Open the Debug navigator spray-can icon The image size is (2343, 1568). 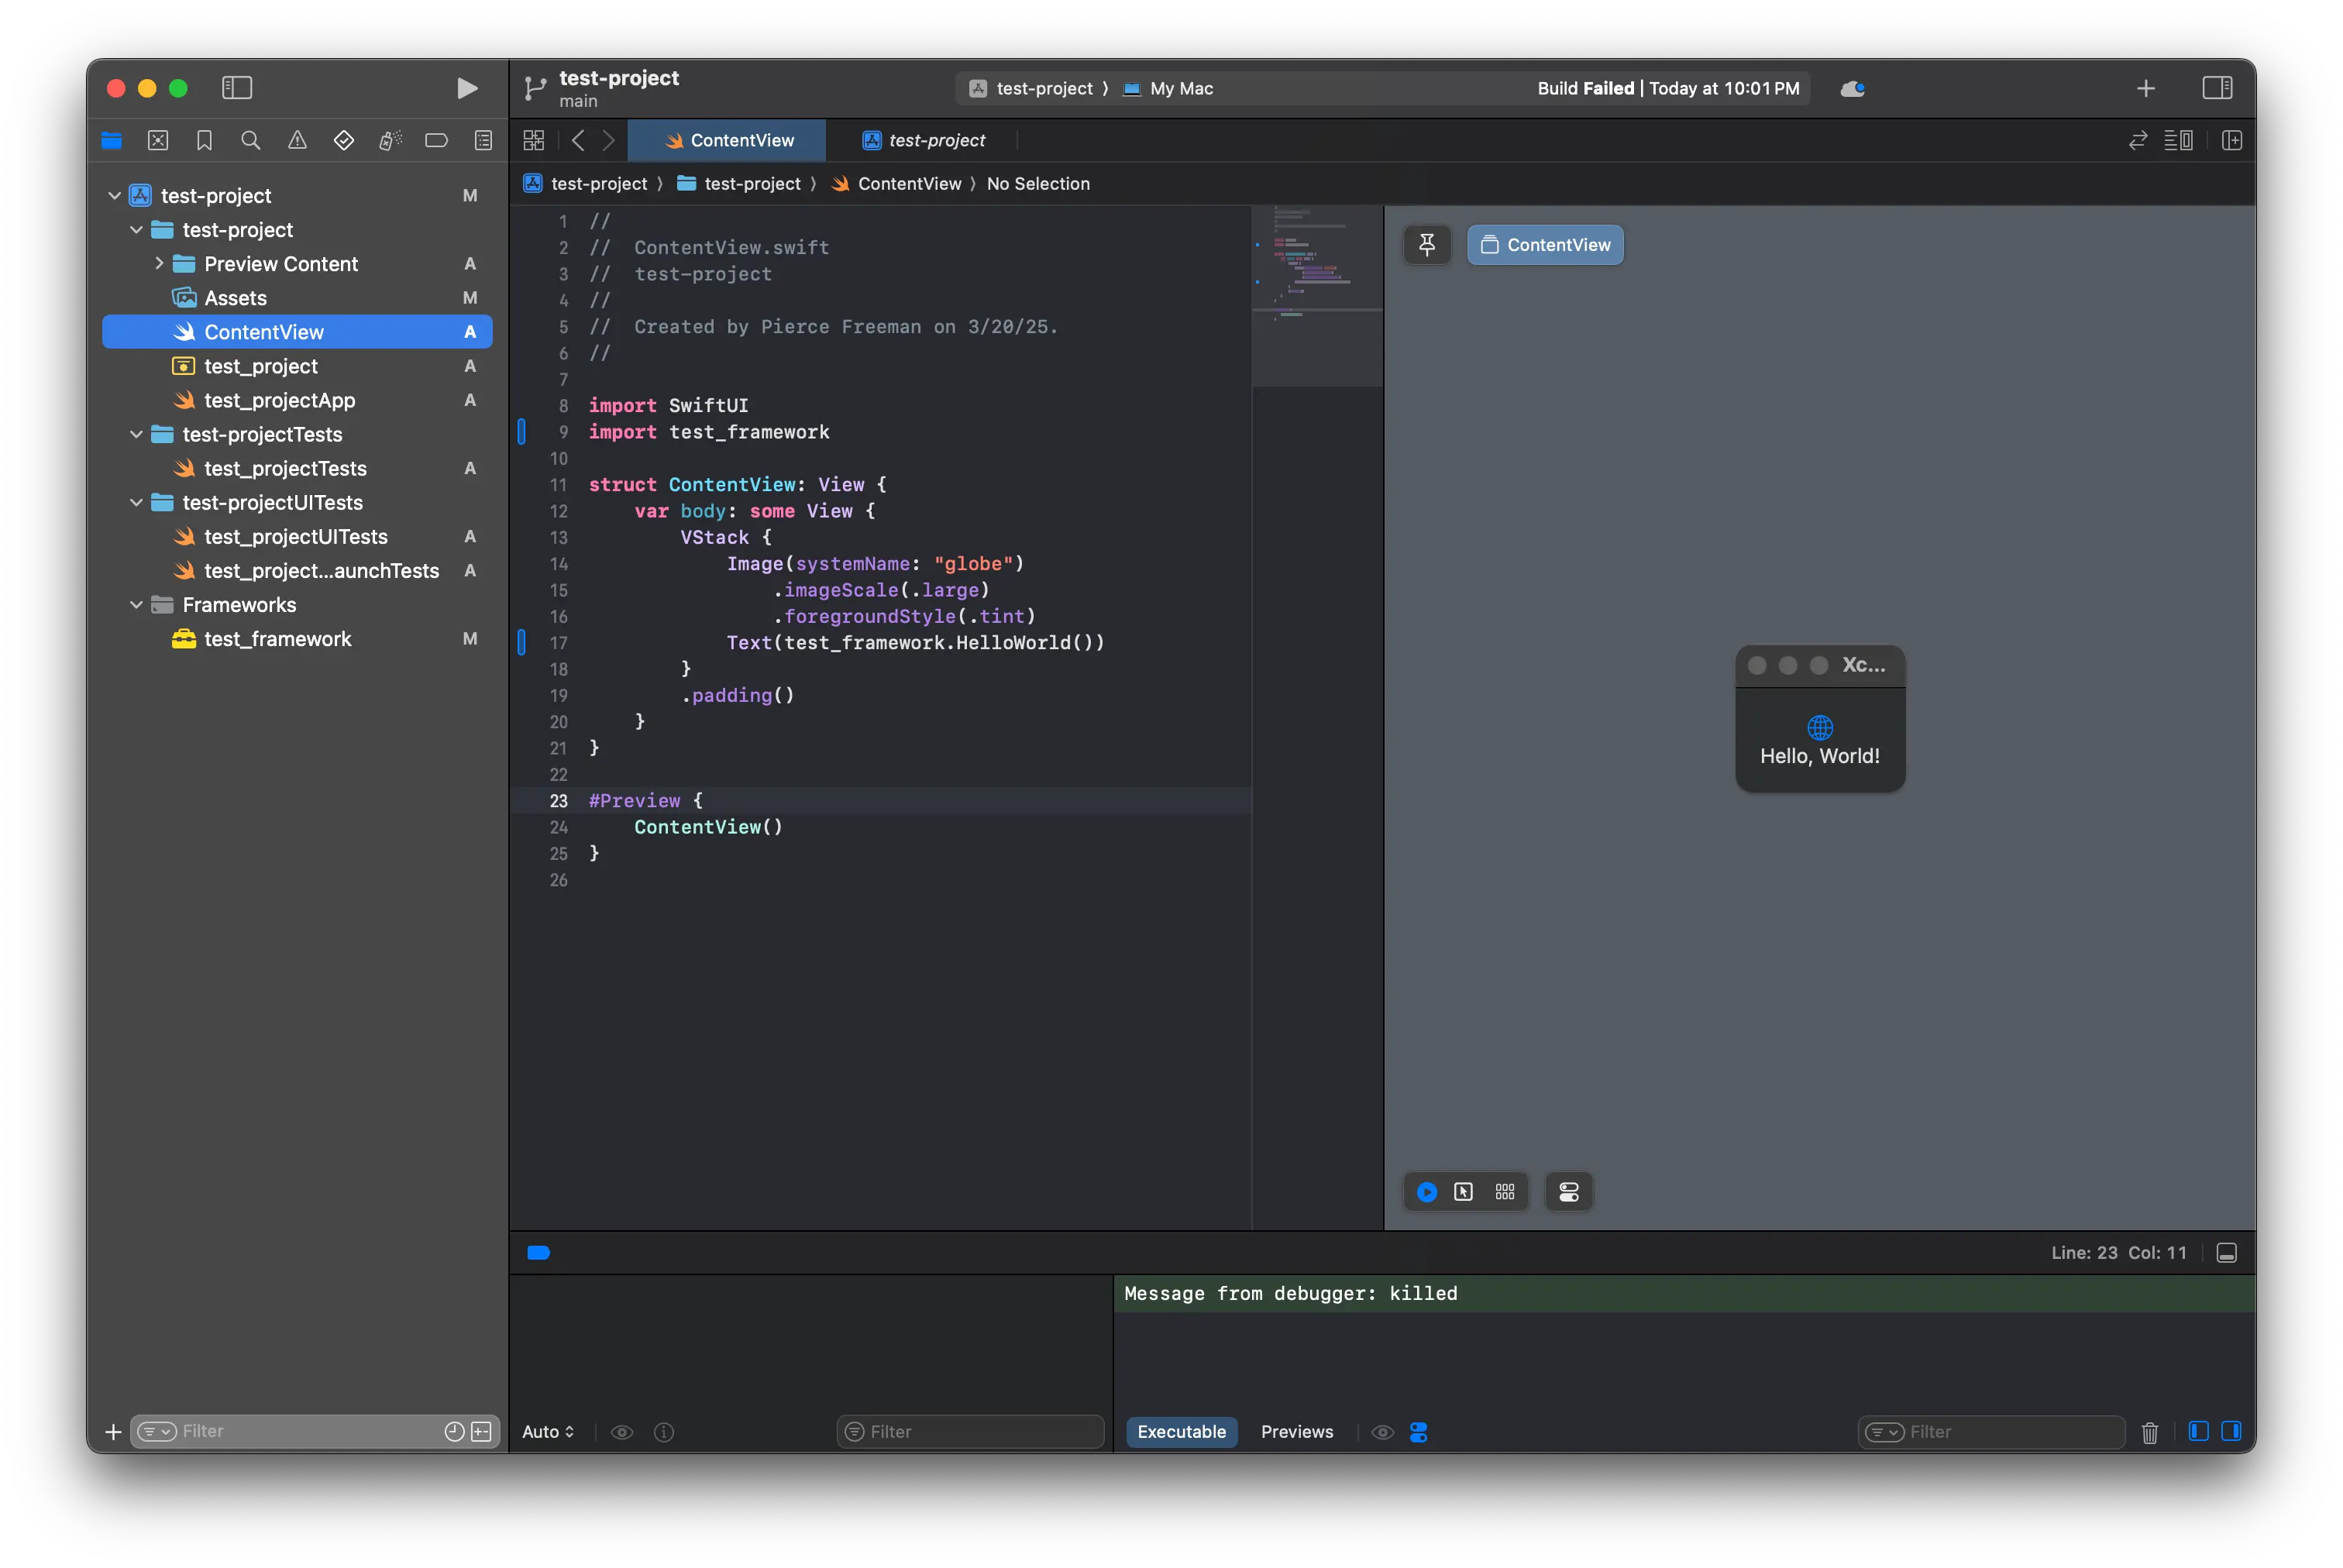390,140
